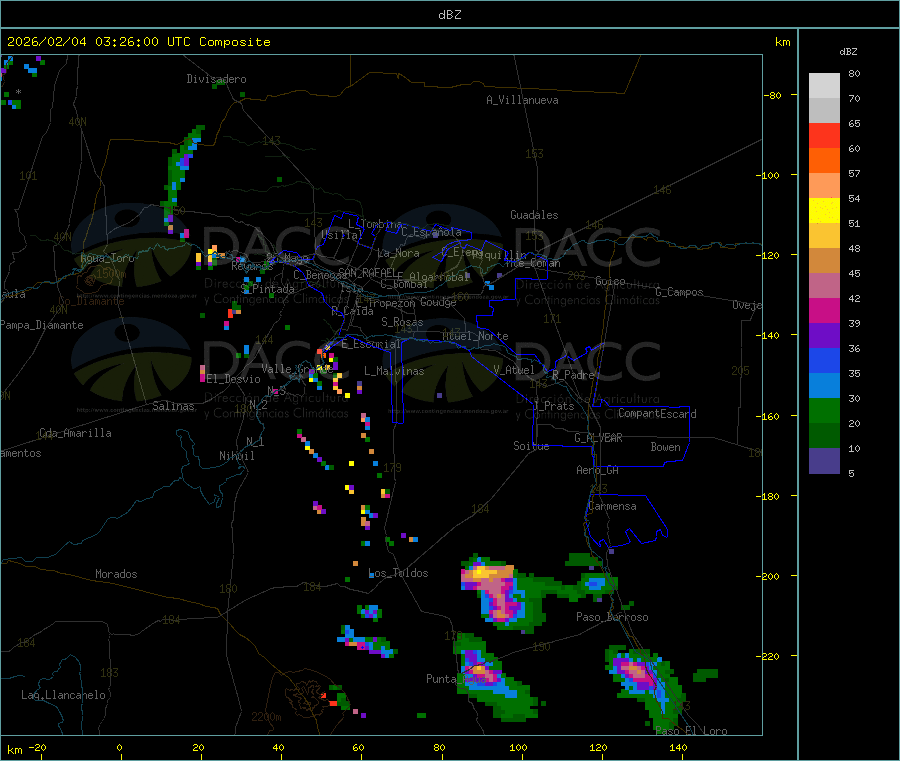Screen dimensions: 900x761
Task: Click the timestamp '2026/02/04 03:26:00 UTC Composite'
Action: (x=138, y=42)
